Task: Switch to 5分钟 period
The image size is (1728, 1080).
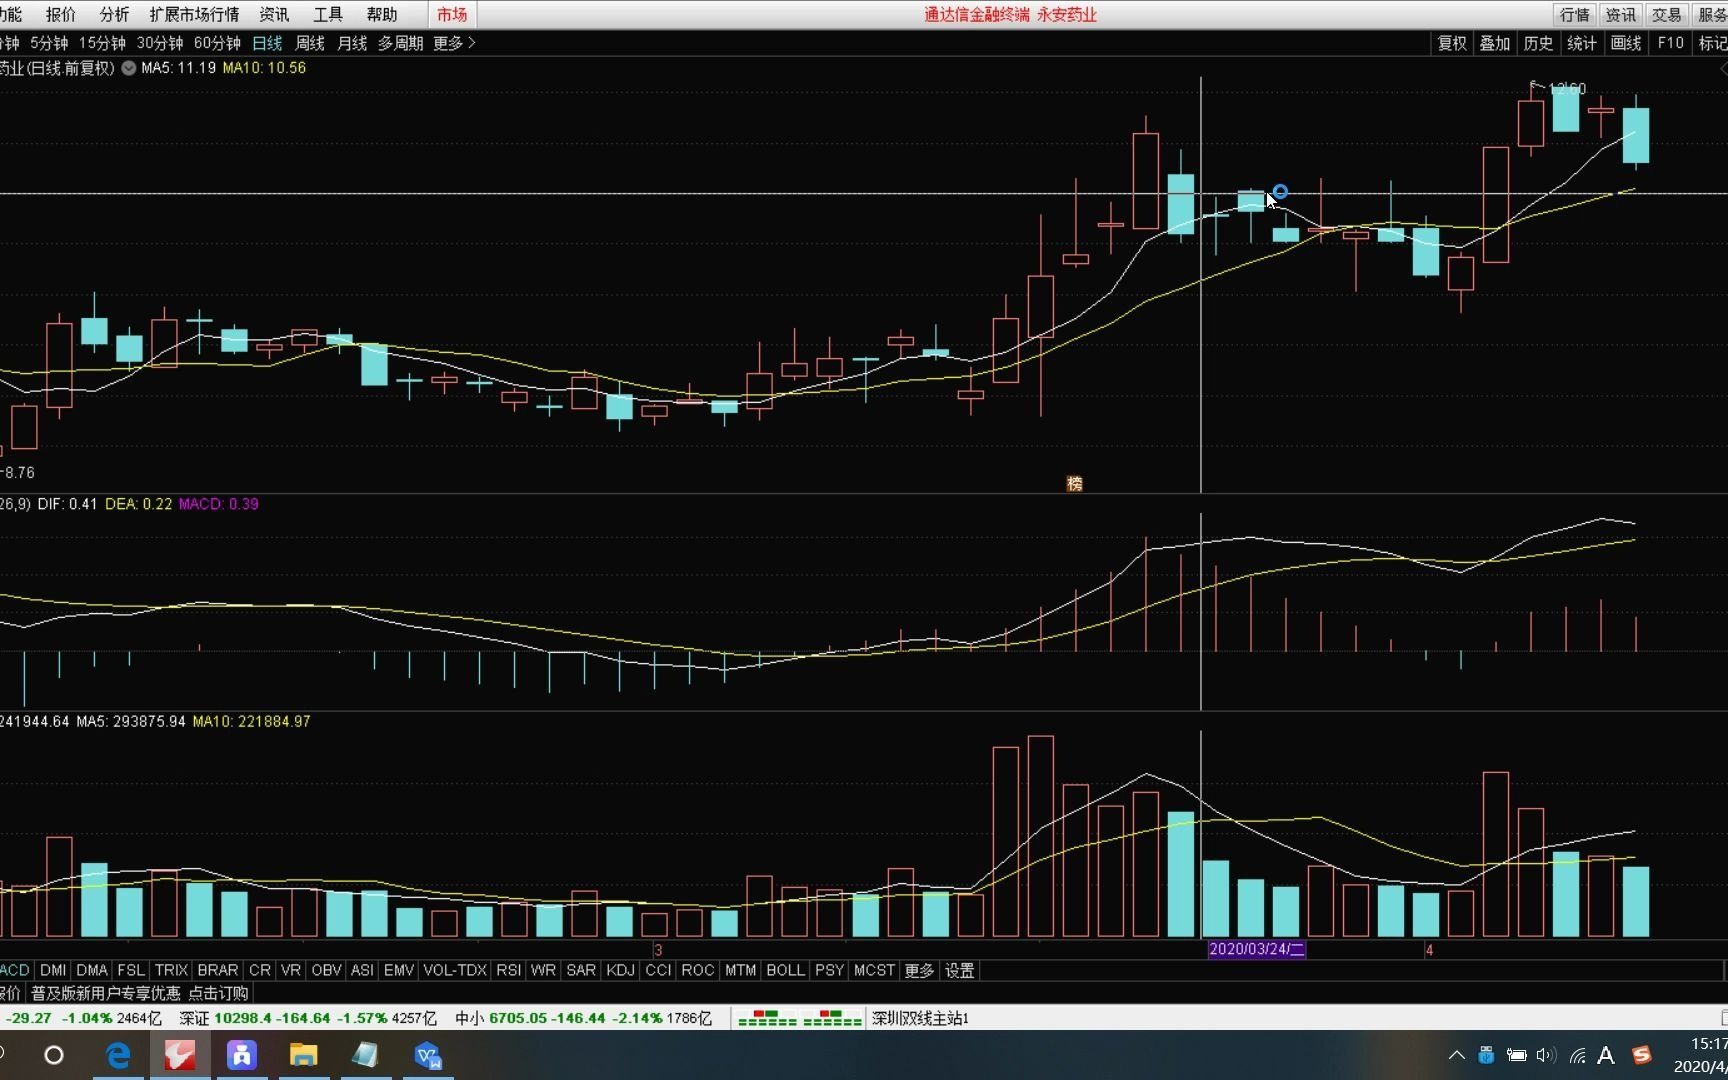Action: [x=49, y=43]
